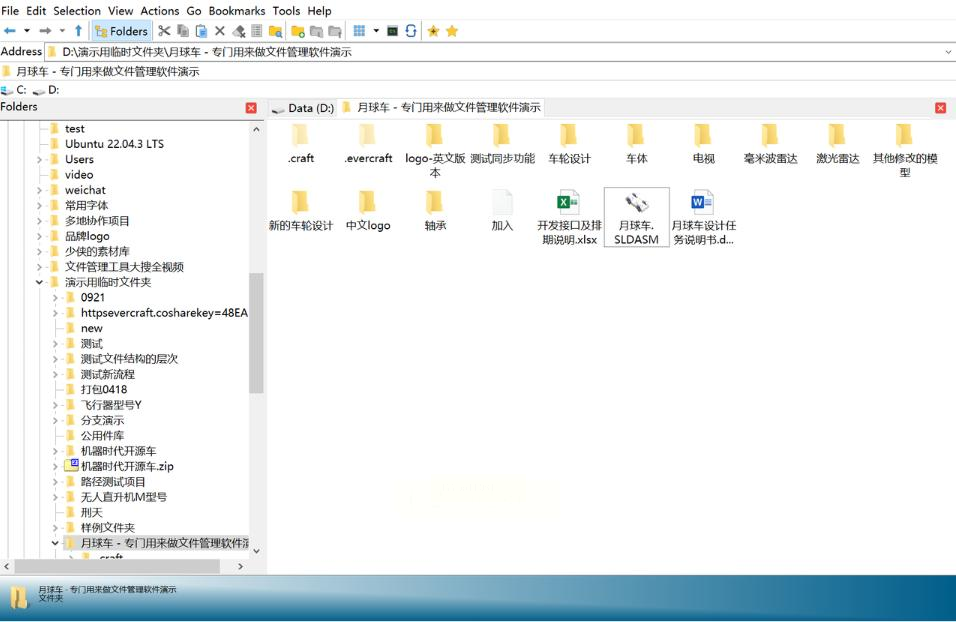956x622 pixels.
Task: Click the Cut scissors icon
Action: (x=164, y=31)
